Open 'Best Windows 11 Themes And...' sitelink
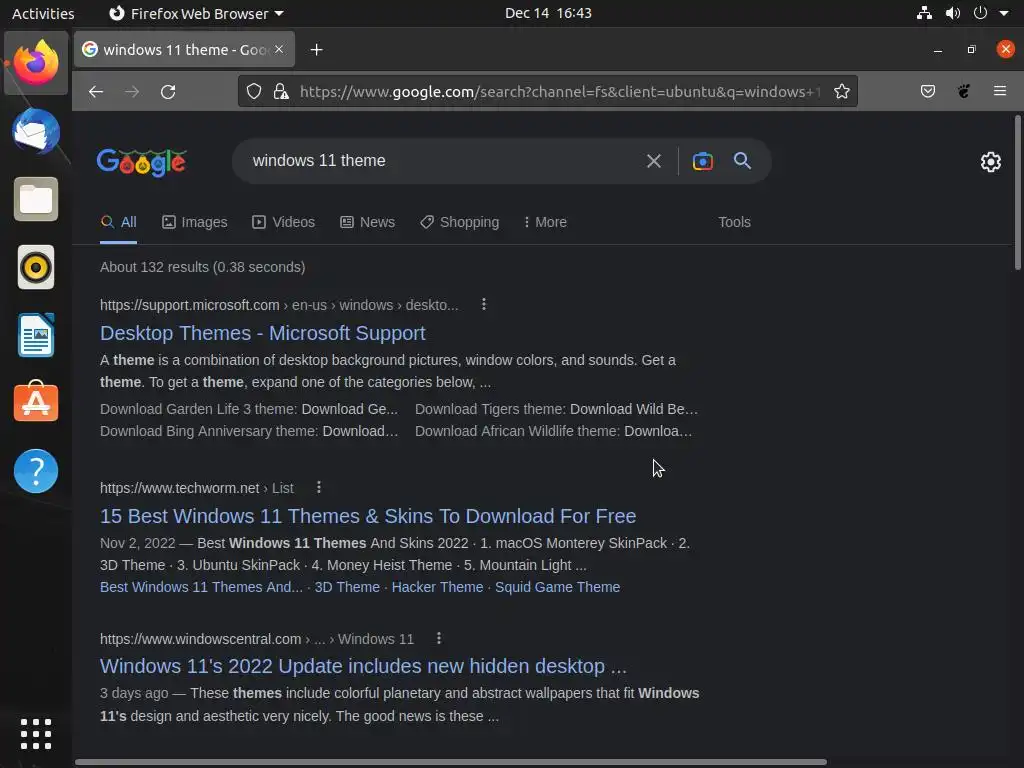The image size is (1024, 768). (201, 587)
